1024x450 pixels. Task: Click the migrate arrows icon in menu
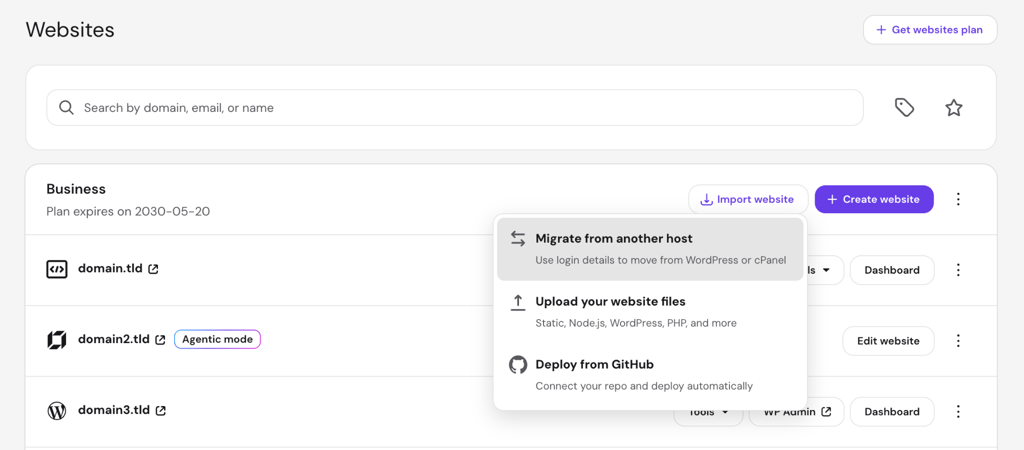tap(518, 238)
